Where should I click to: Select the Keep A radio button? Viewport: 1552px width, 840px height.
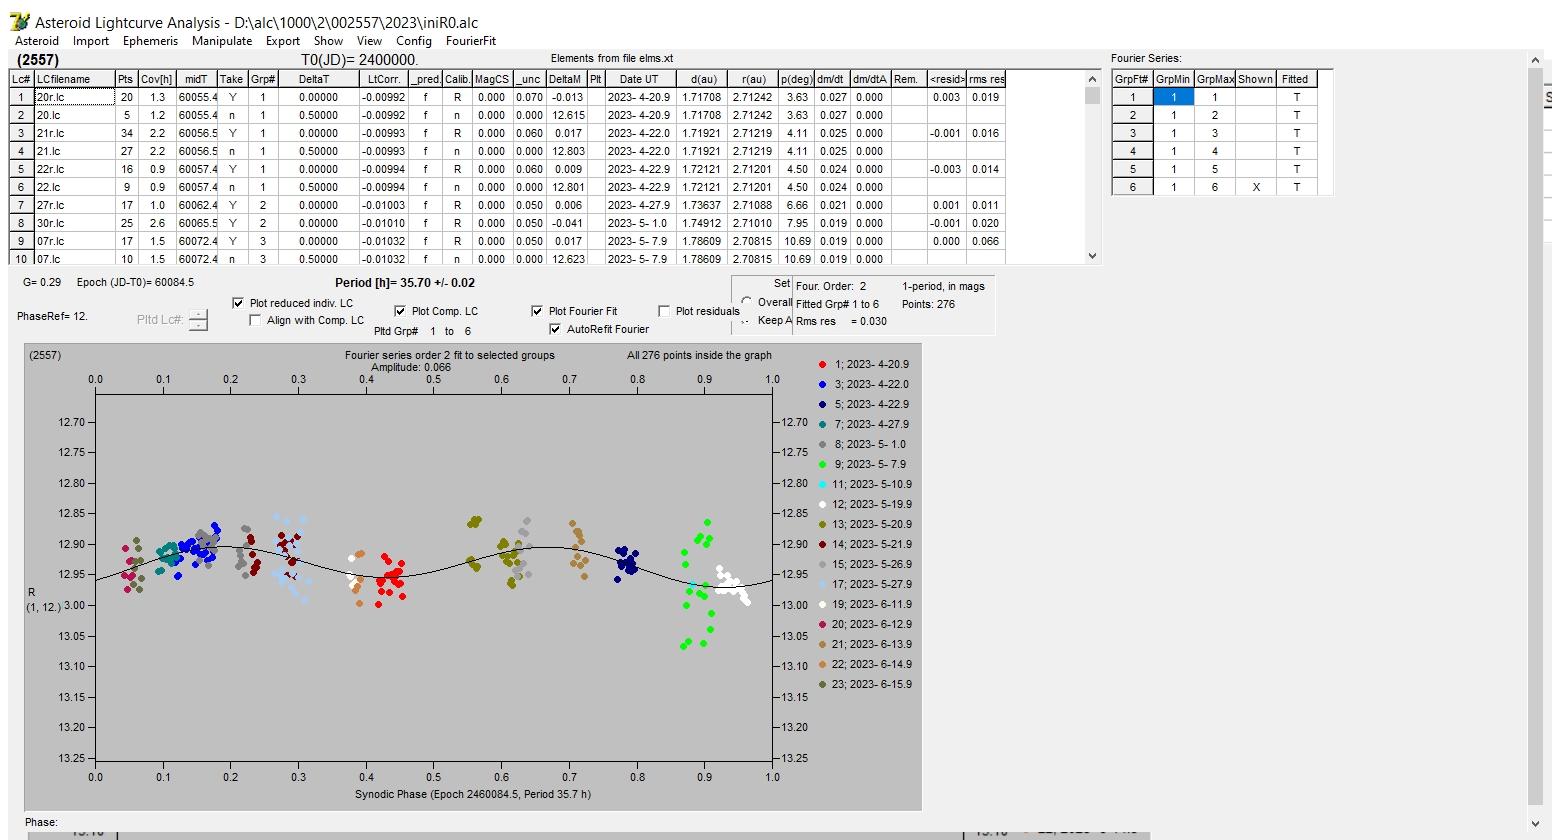point(746,320)
